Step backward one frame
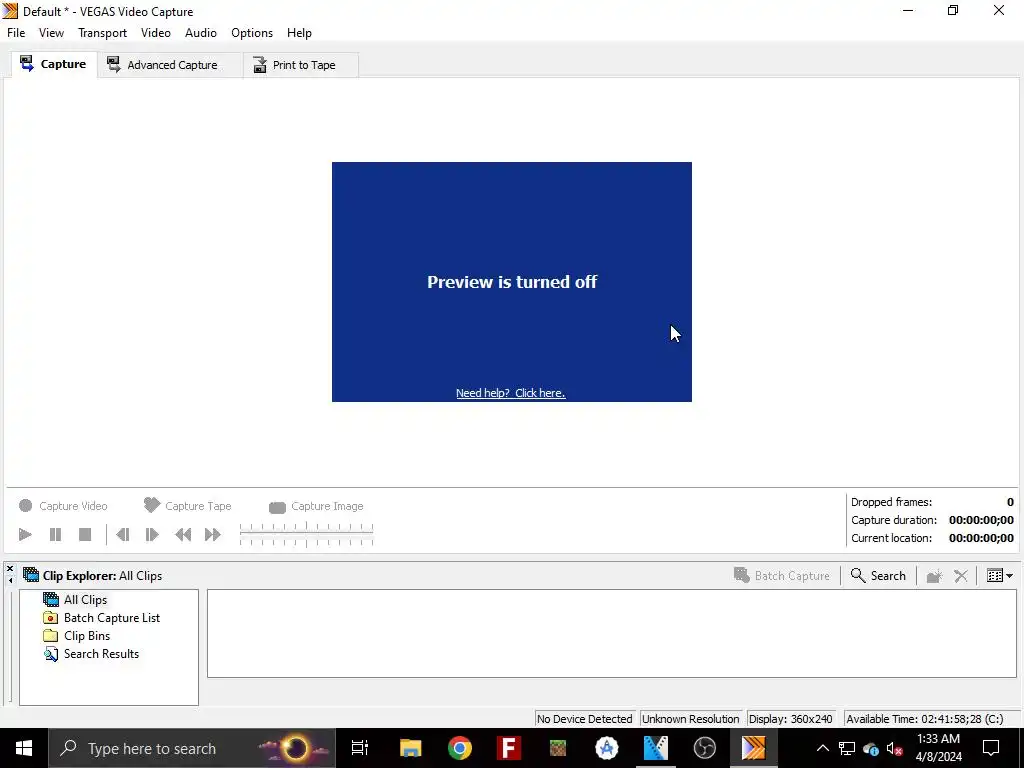The height and width of the screenshot is (768, 1024). click(122, 534)
